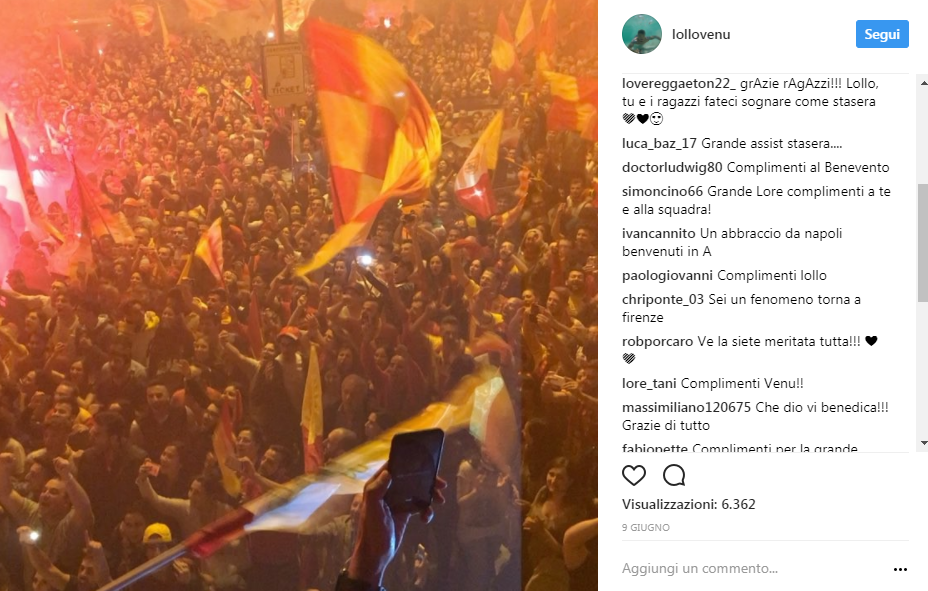928x591 pixels.
Task: Visit doctorludwig80 profile link
Action: [672, 167]
